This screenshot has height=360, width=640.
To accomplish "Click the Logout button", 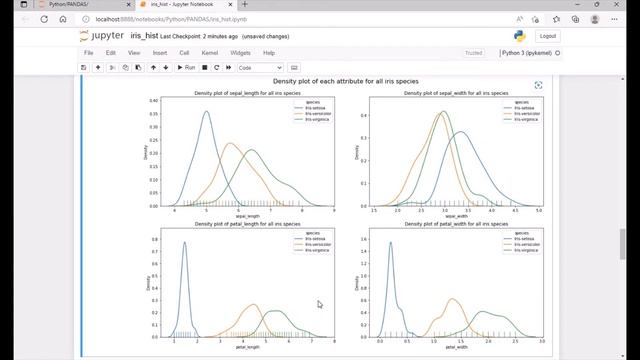I will (x=547, y=36).
